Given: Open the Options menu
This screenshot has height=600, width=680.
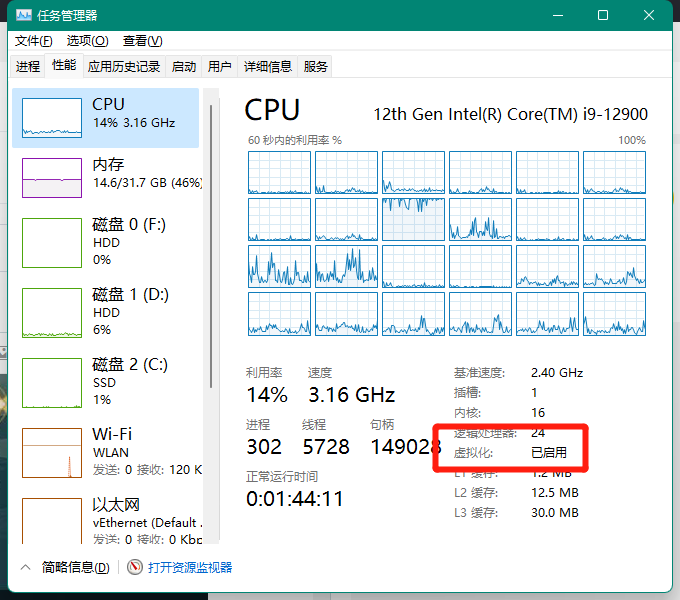Looking at the screenshot, I should 87,41.
